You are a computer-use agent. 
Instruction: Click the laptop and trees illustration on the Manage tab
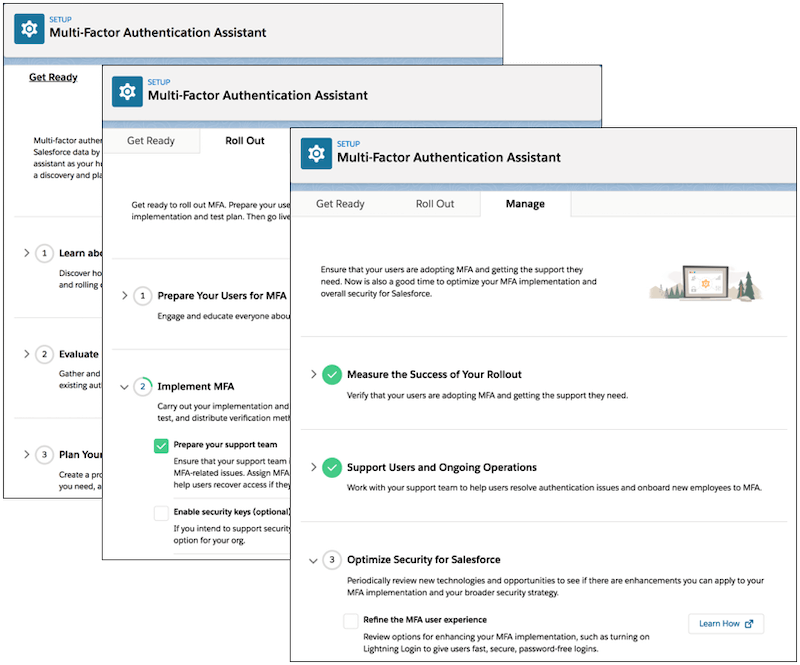coord(706,283)
